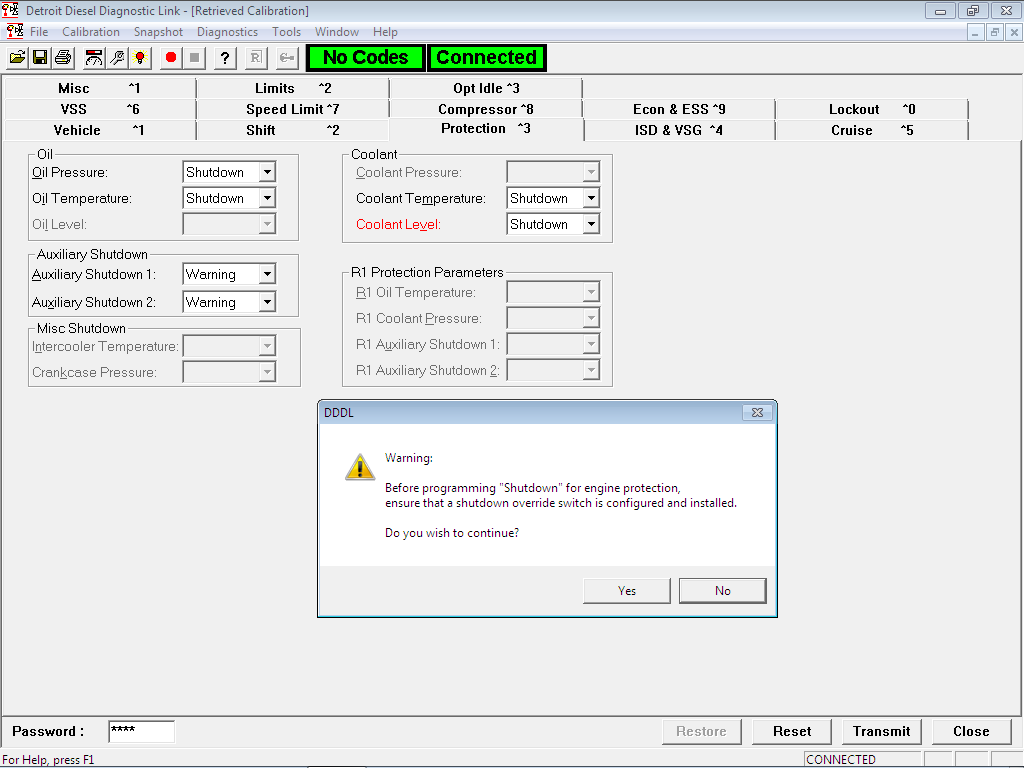
Task: Open the Diagnostics menu
Action: [227, 32]
